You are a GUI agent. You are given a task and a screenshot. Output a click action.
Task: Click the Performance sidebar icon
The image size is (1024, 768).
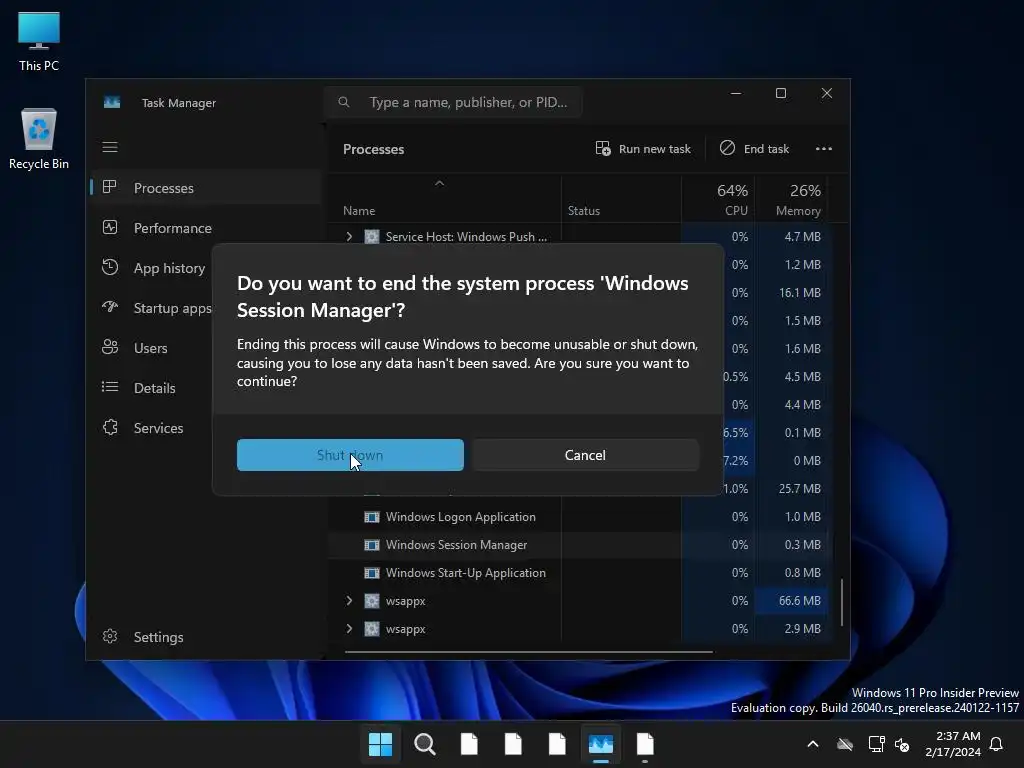[x=110, y=227]
